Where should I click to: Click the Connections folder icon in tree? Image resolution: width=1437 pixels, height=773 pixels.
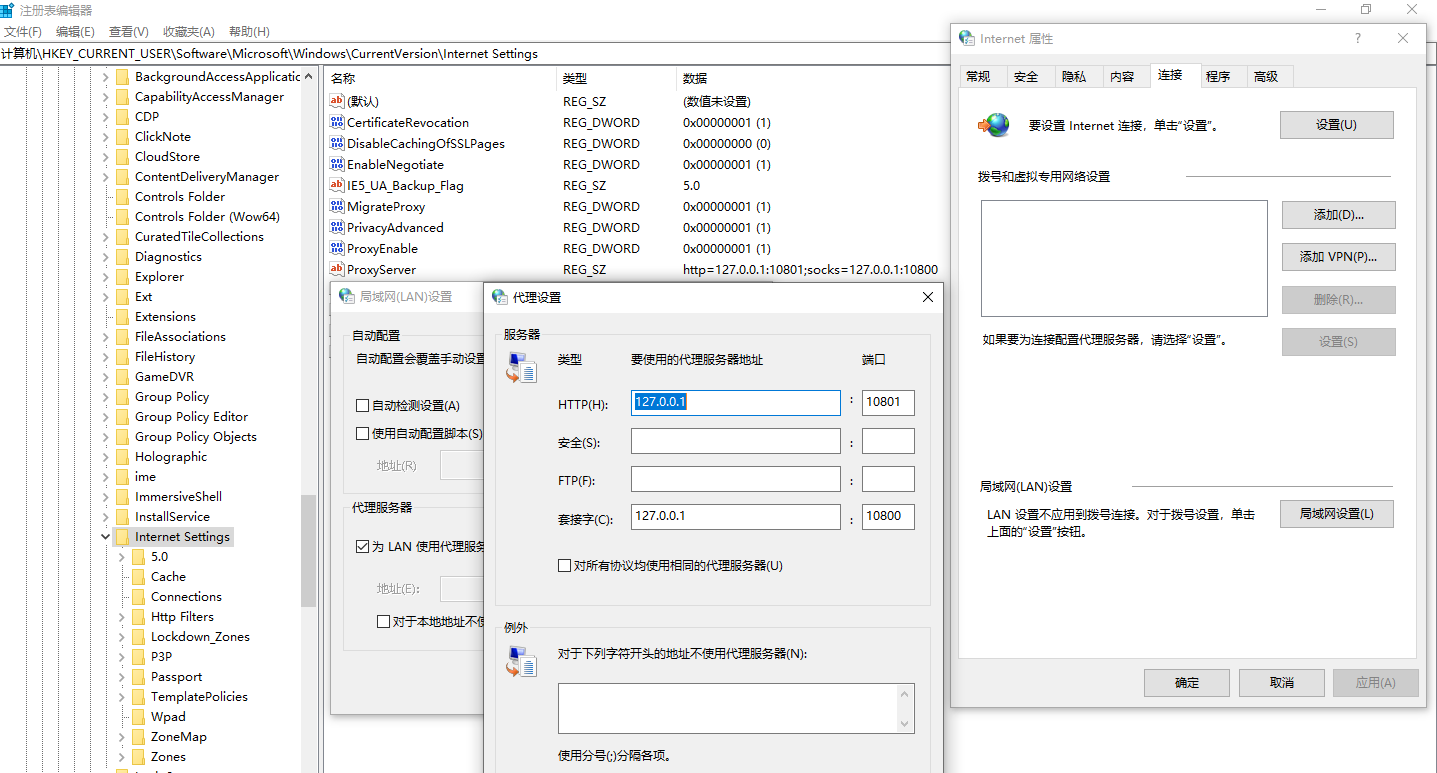139,597
